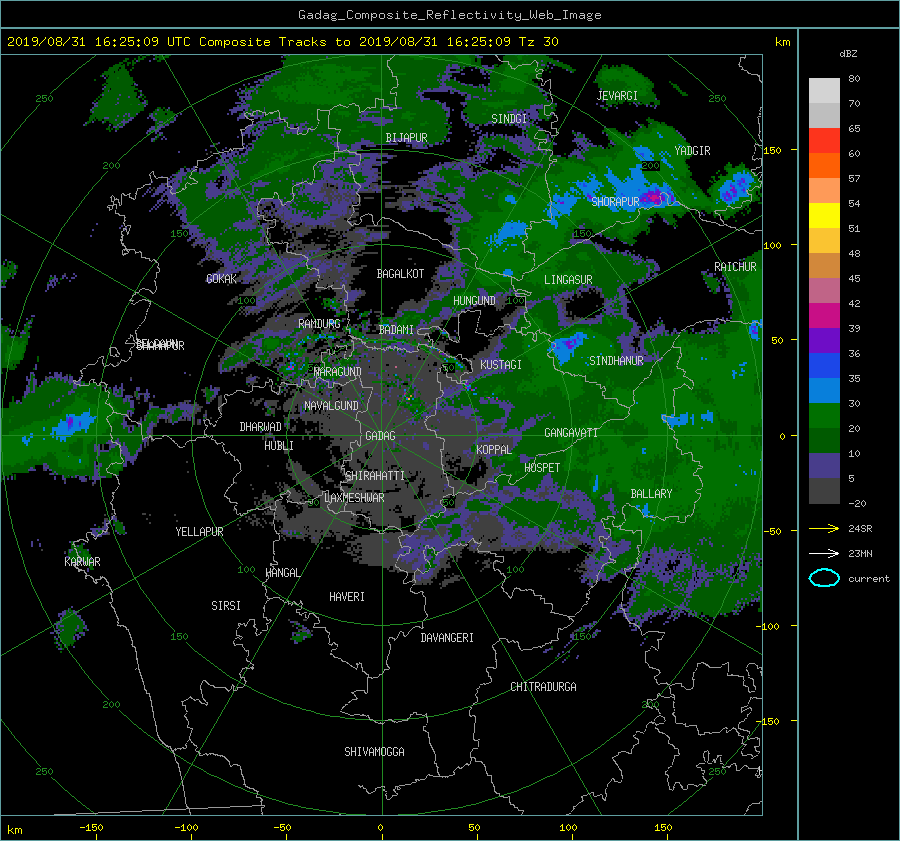The height and width of the screenshot is (841, 900).
Task: Click the SHIVAMOGGA city label
Action: click(374, 752)
